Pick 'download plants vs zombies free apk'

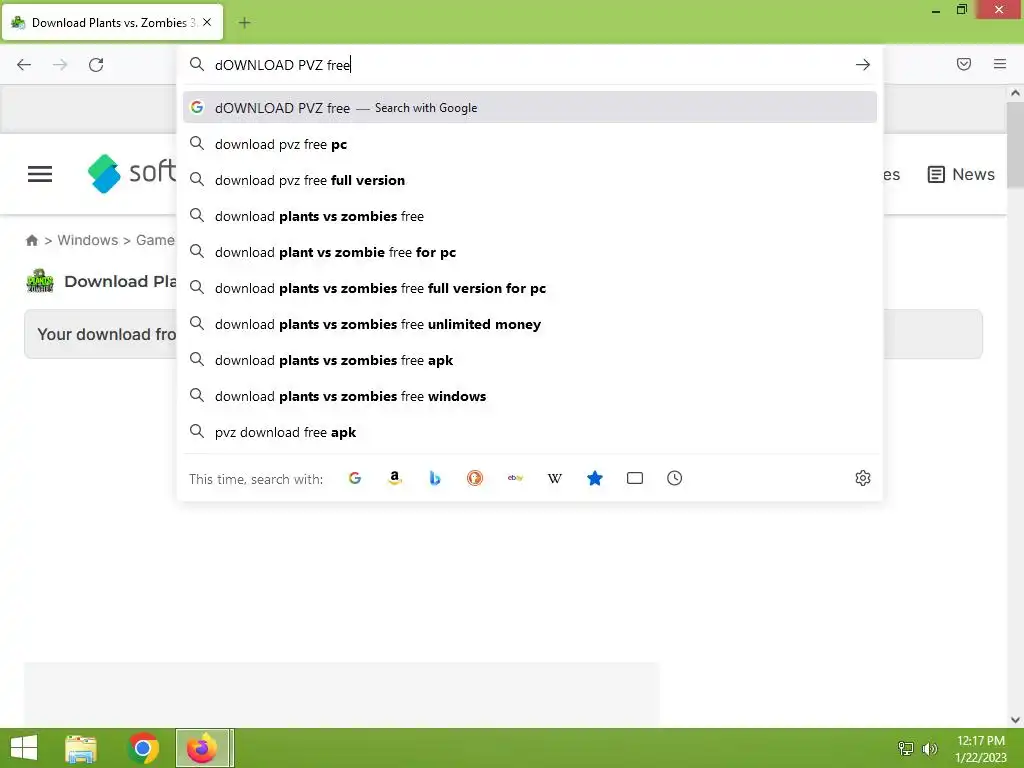pos(530,360)
